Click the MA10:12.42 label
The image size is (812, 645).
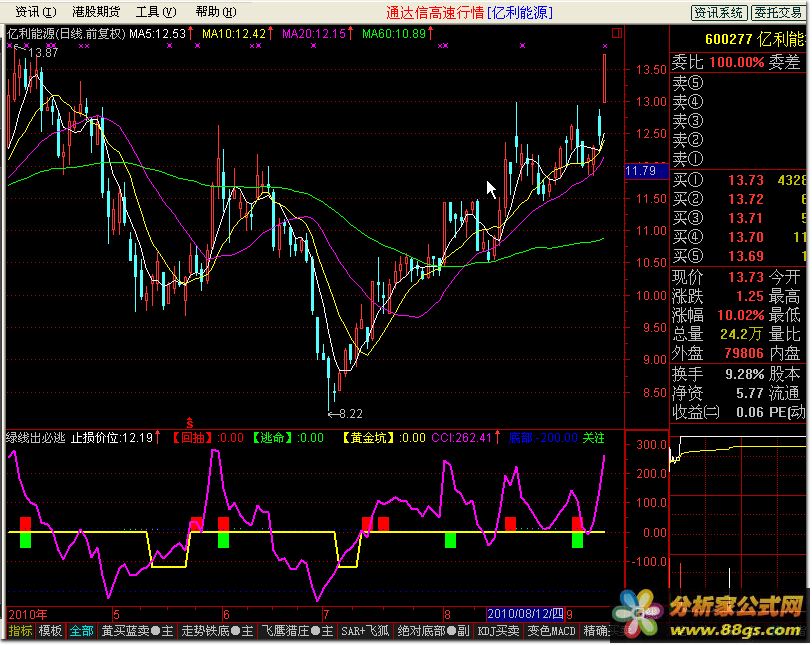[x=234, y=34]
